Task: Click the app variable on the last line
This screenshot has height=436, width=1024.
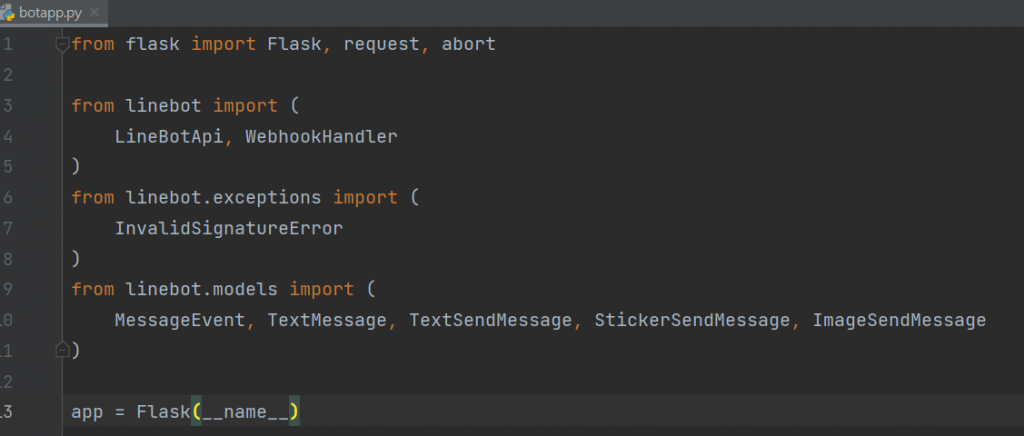Action: point(87,412)
